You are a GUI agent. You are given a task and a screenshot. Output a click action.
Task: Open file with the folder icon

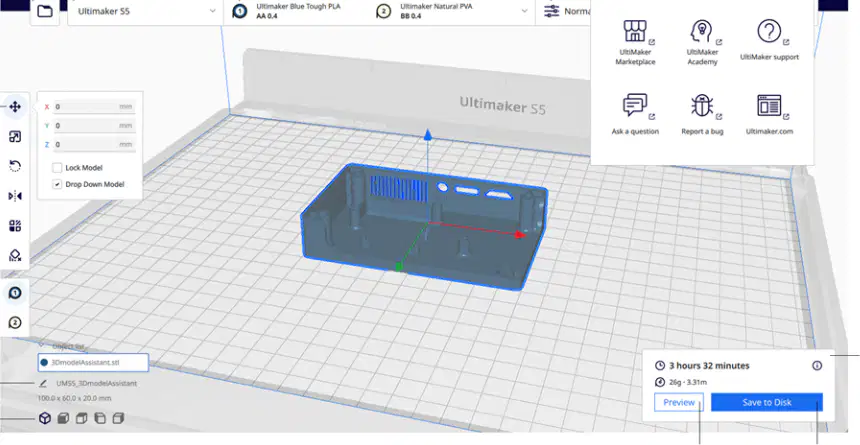click(45, 11)
